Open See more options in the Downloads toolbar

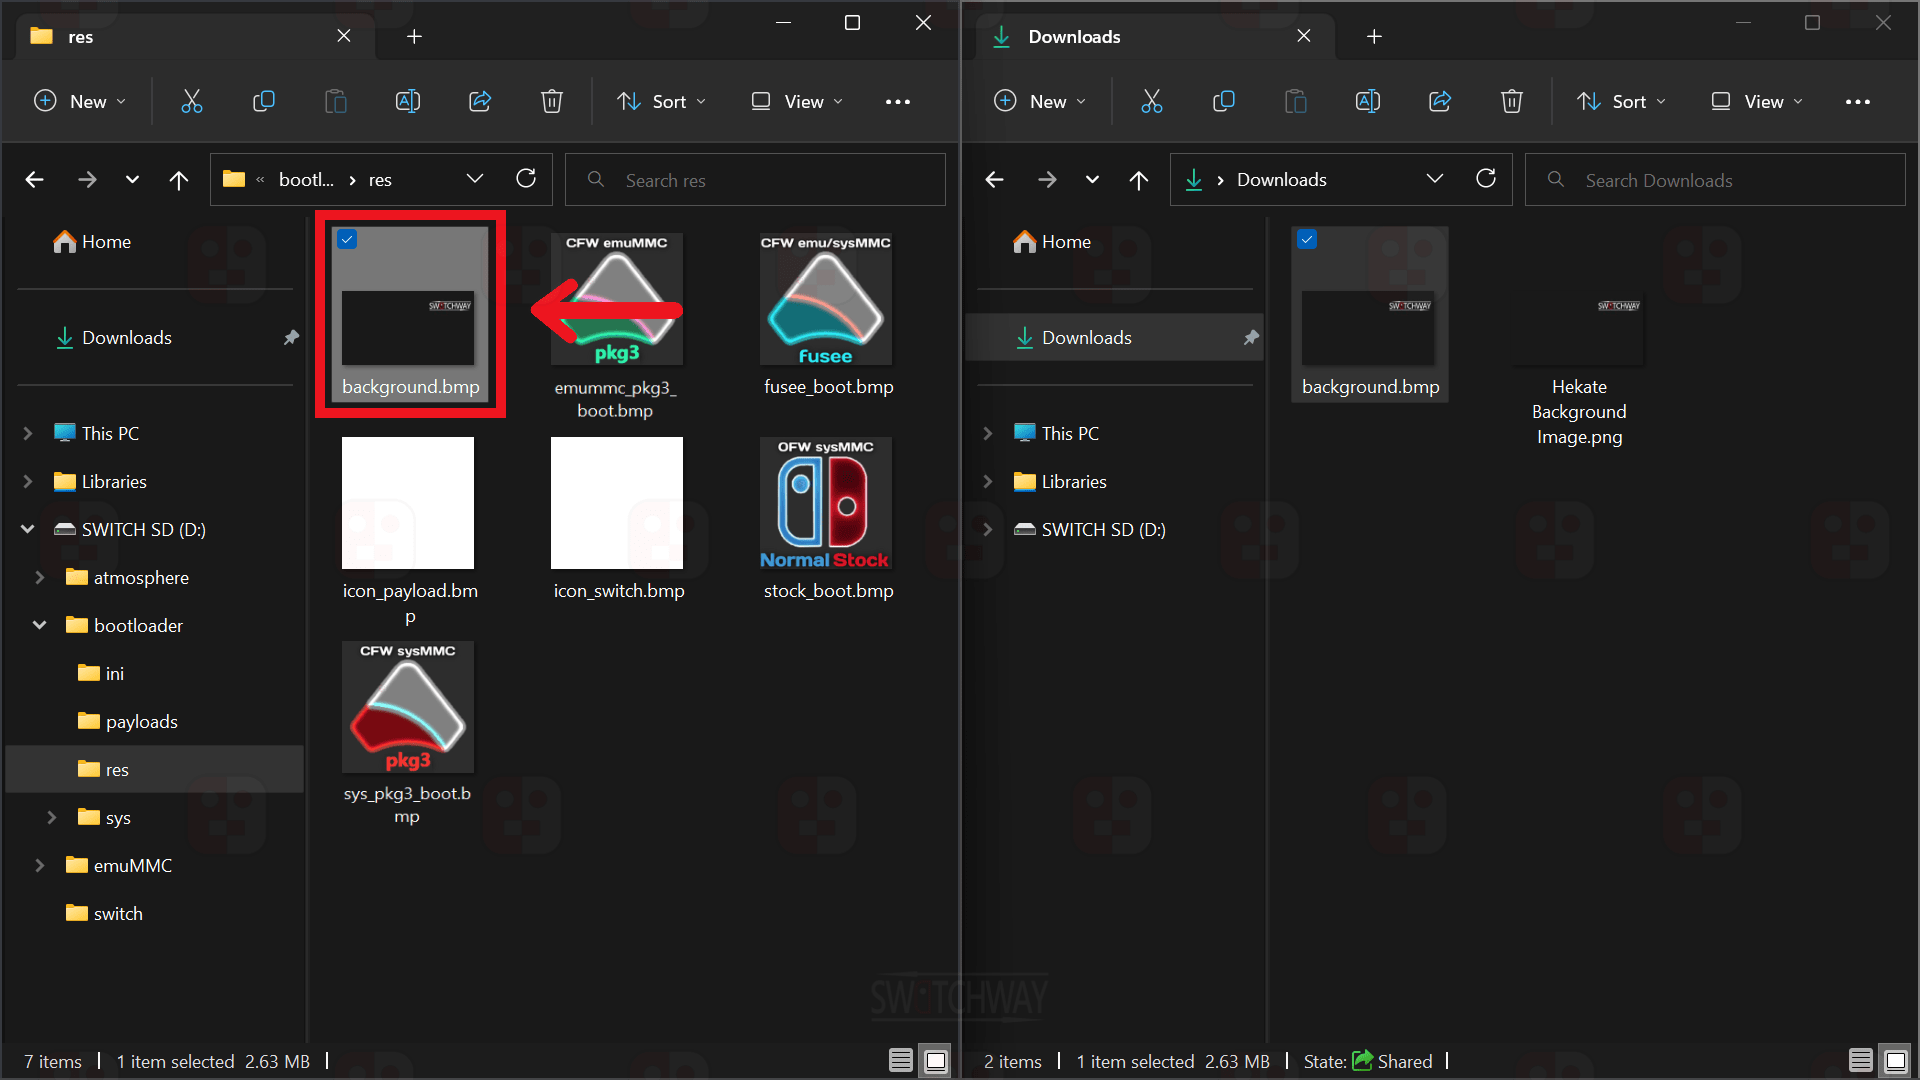pyautogui.click(x=1857, y=101)
